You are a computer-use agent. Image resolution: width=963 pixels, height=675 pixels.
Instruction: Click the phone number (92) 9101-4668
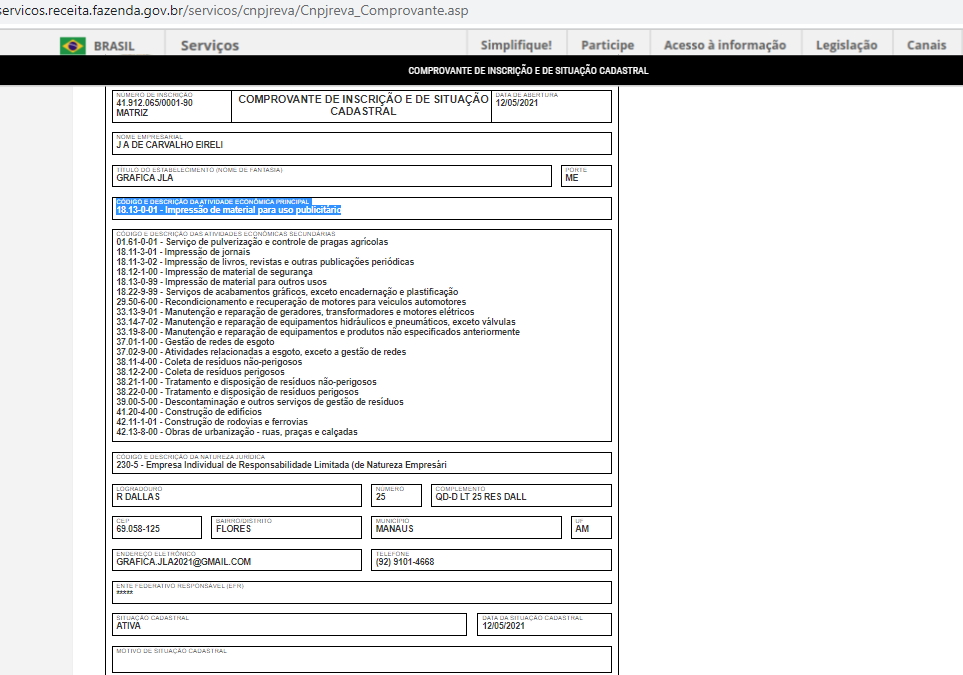click(x=404, y=562)
